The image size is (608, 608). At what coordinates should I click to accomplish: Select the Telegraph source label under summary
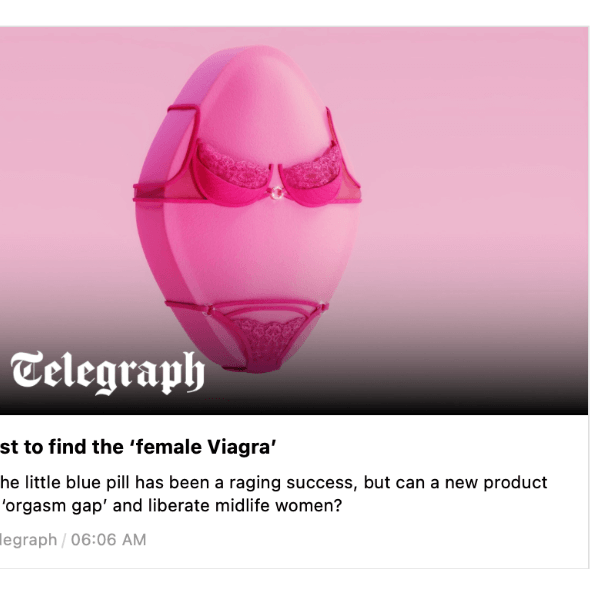tap(28, 540)
